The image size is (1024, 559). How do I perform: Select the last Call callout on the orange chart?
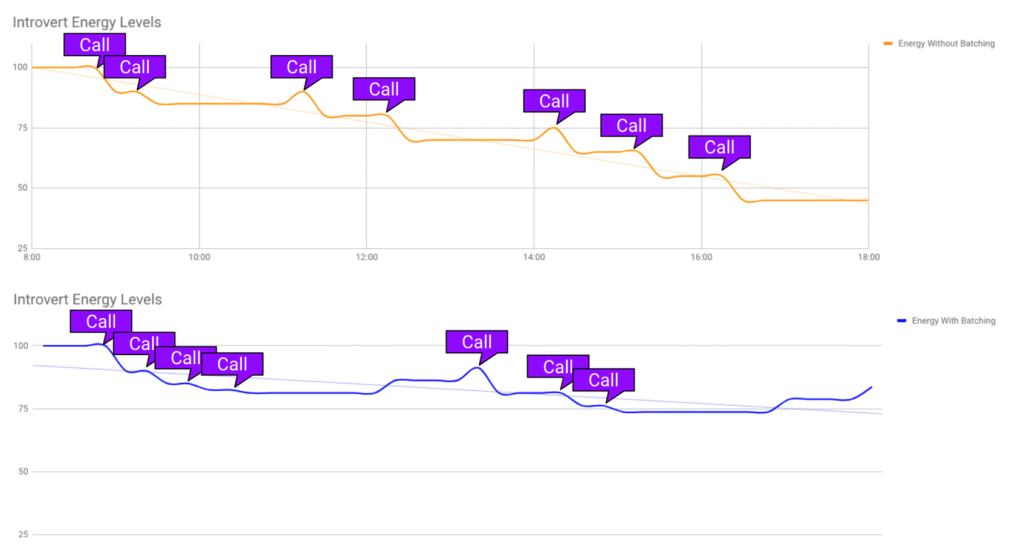(719, 148)
